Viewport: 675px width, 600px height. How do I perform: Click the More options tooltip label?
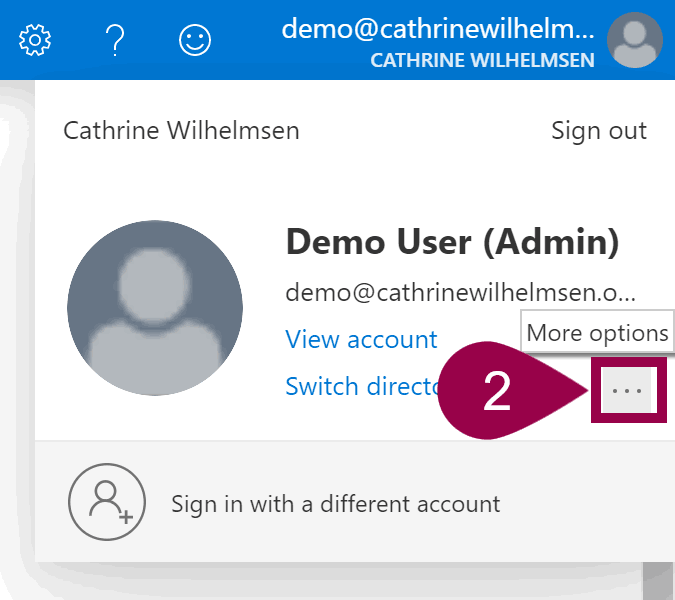tap(597, 333)
